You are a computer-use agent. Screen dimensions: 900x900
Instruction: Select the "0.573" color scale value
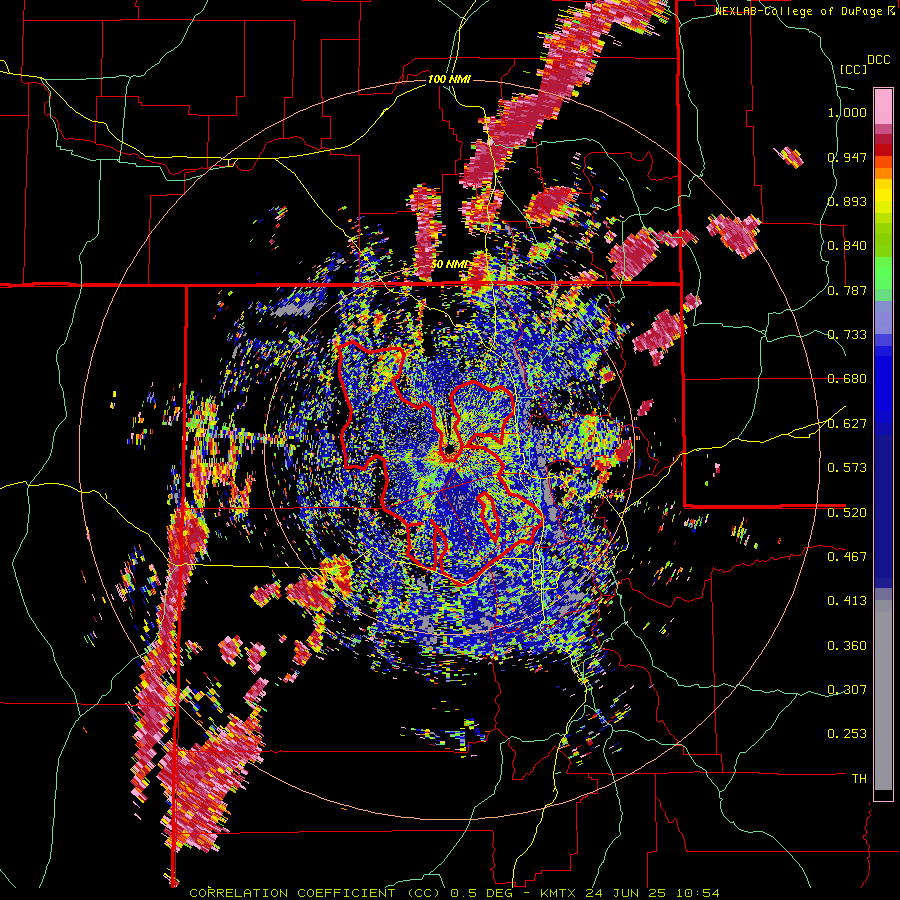[x=847, y=468]
